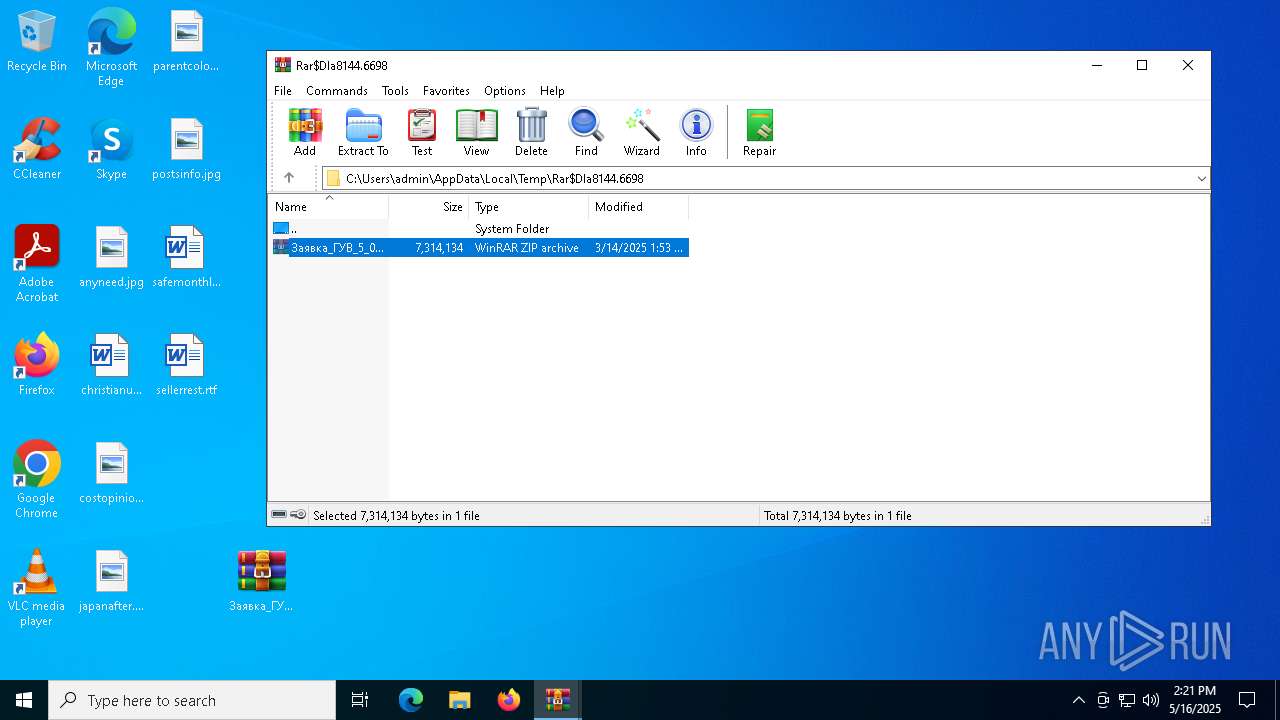Select the Microsoft Edge desktop shortcut
The image size is (1280, 720).
tap(111, 48)
